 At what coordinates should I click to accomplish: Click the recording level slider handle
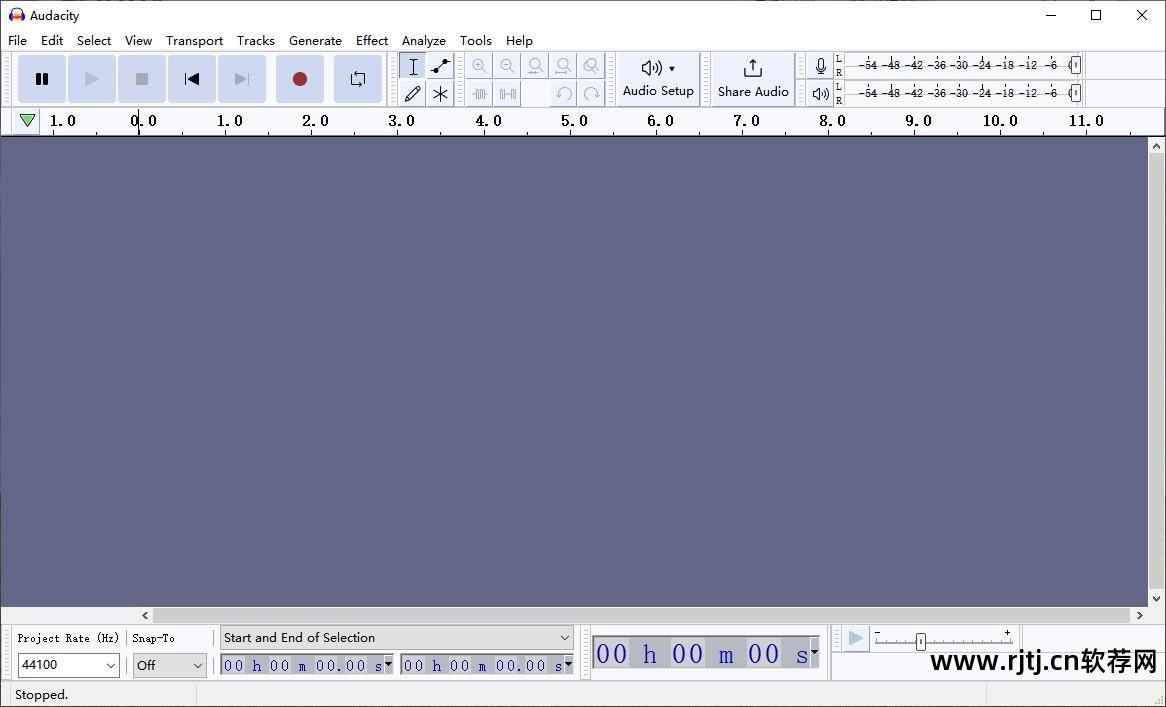click(1075, 65)
